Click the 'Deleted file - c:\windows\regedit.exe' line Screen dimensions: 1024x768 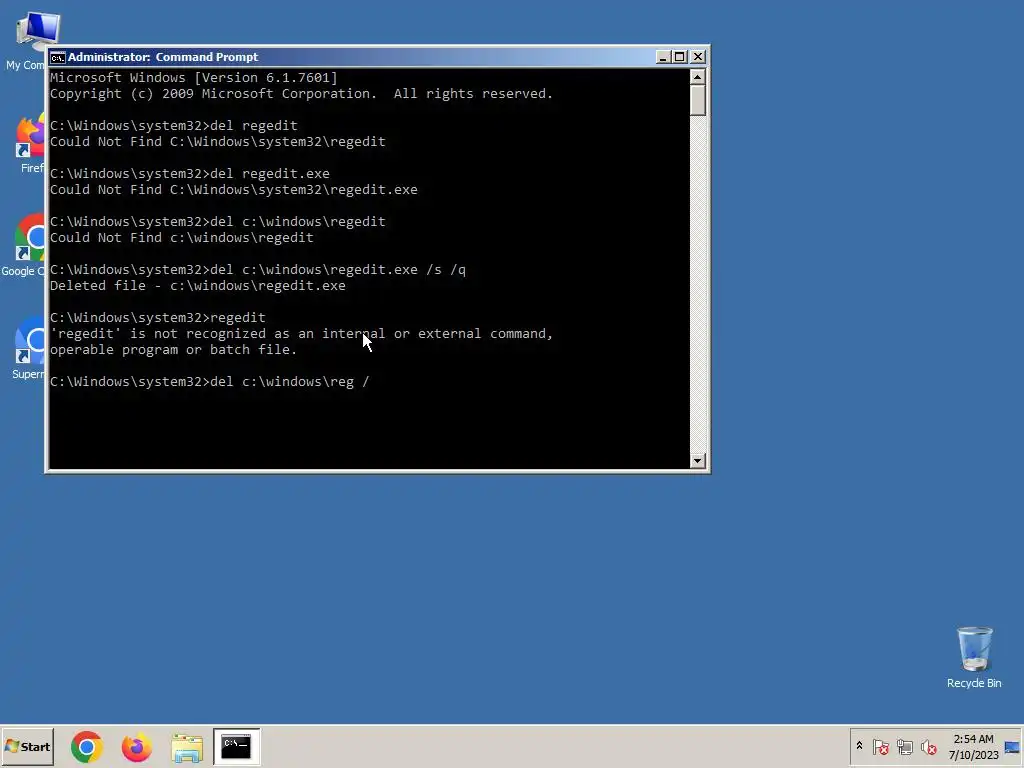click(x=198, y=286)
